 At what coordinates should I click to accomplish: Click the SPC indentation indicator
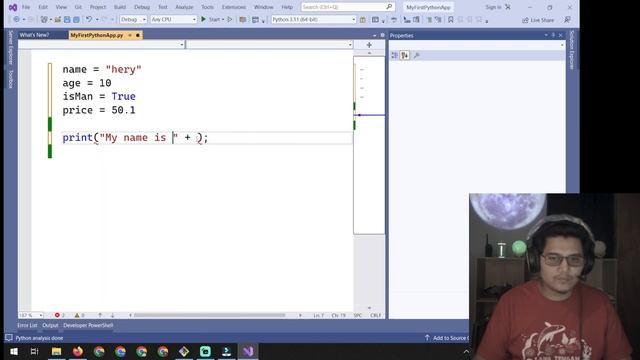pos(358,315)
